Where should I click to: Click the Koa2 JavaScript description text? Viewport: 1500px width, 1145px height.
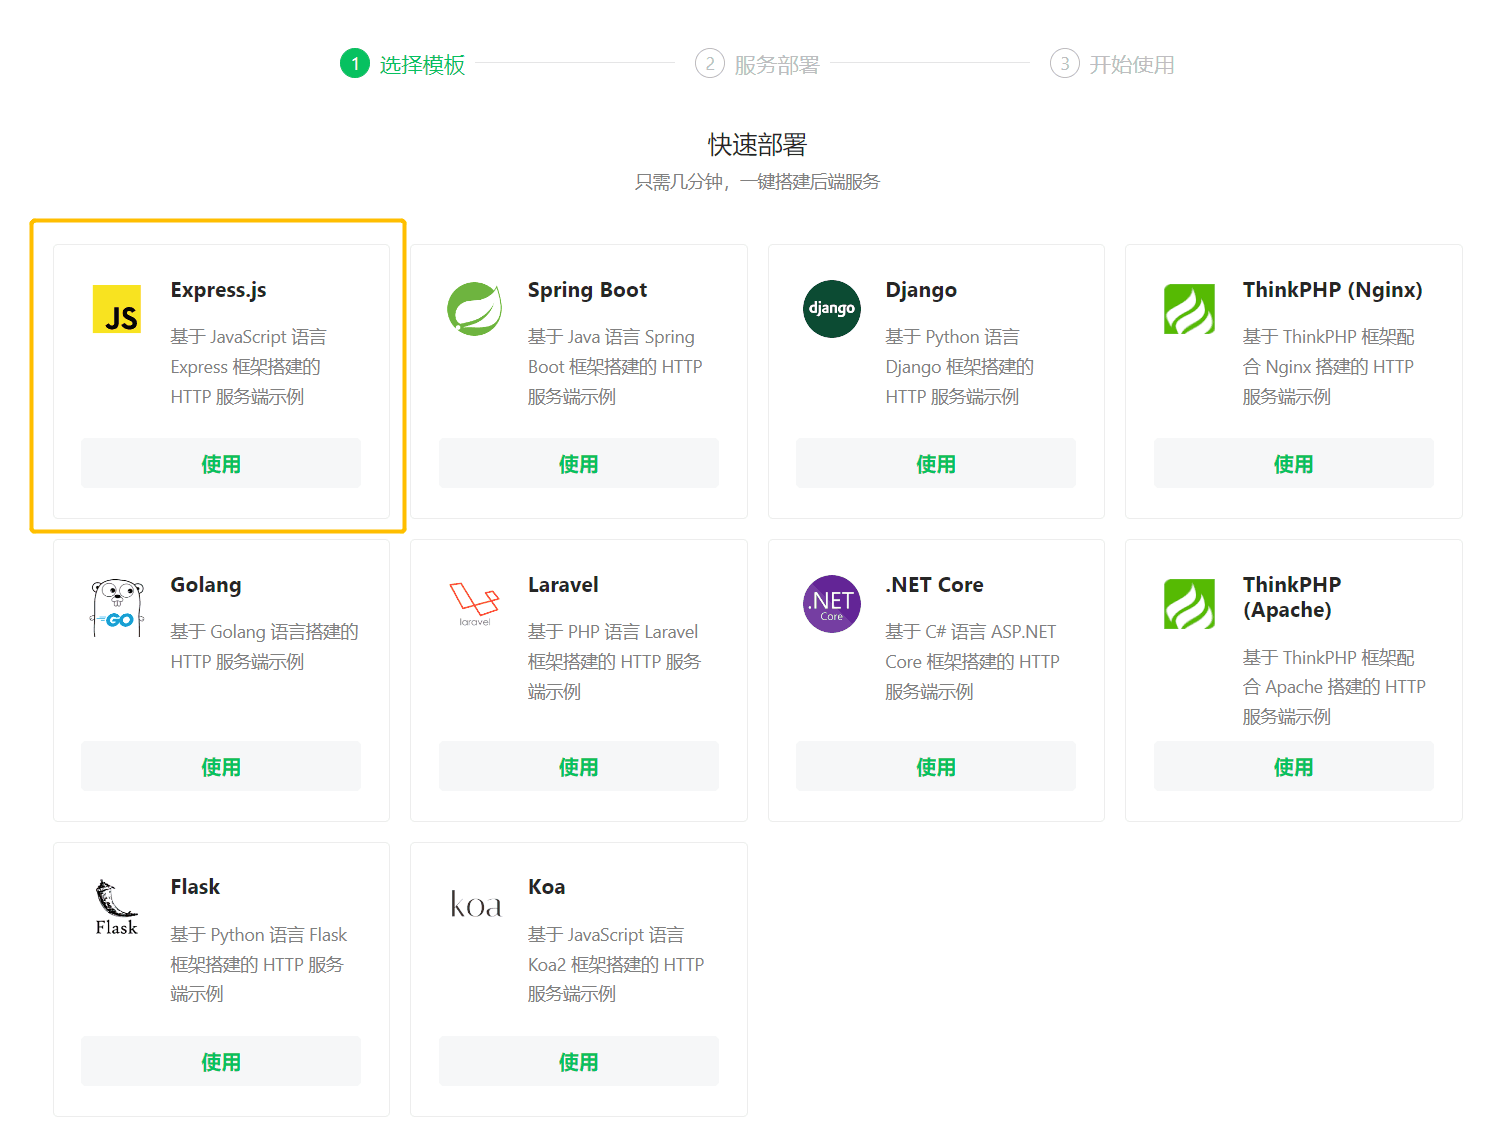pyautogui.click(x=616, y=964)
